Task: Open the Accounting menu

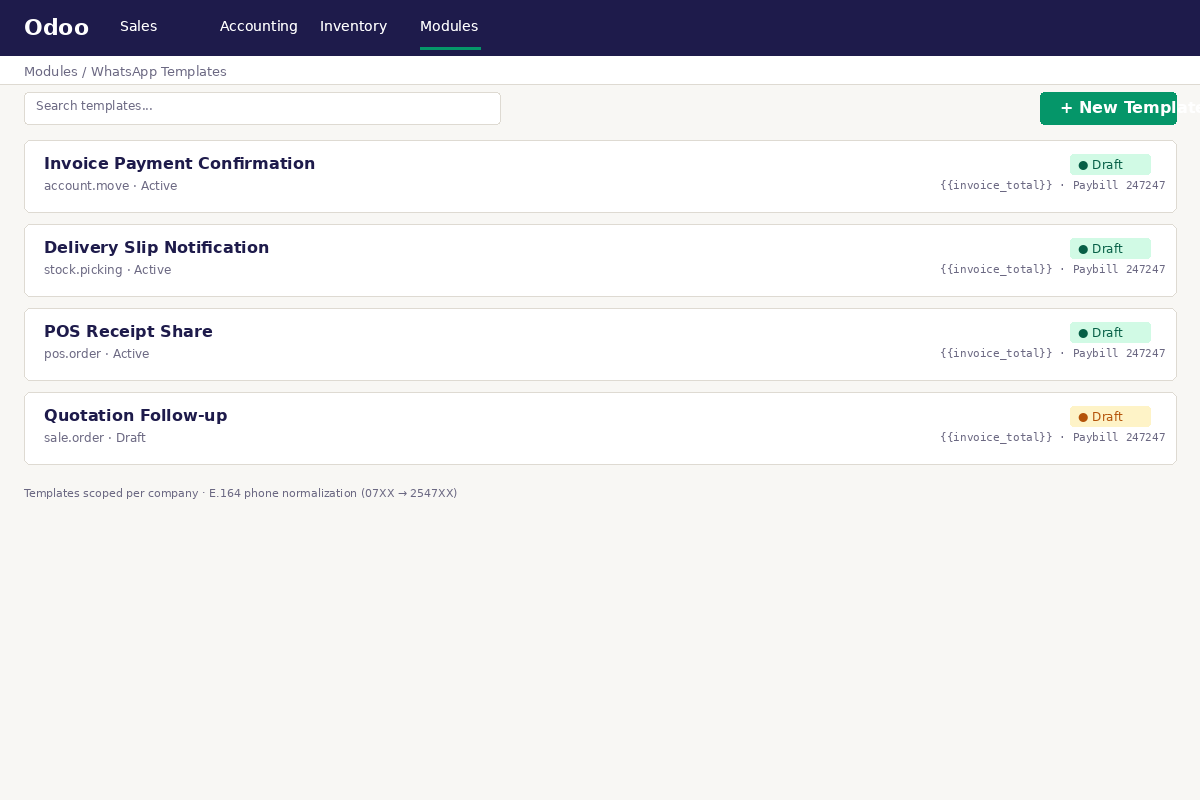Action: tap(258, 27)
